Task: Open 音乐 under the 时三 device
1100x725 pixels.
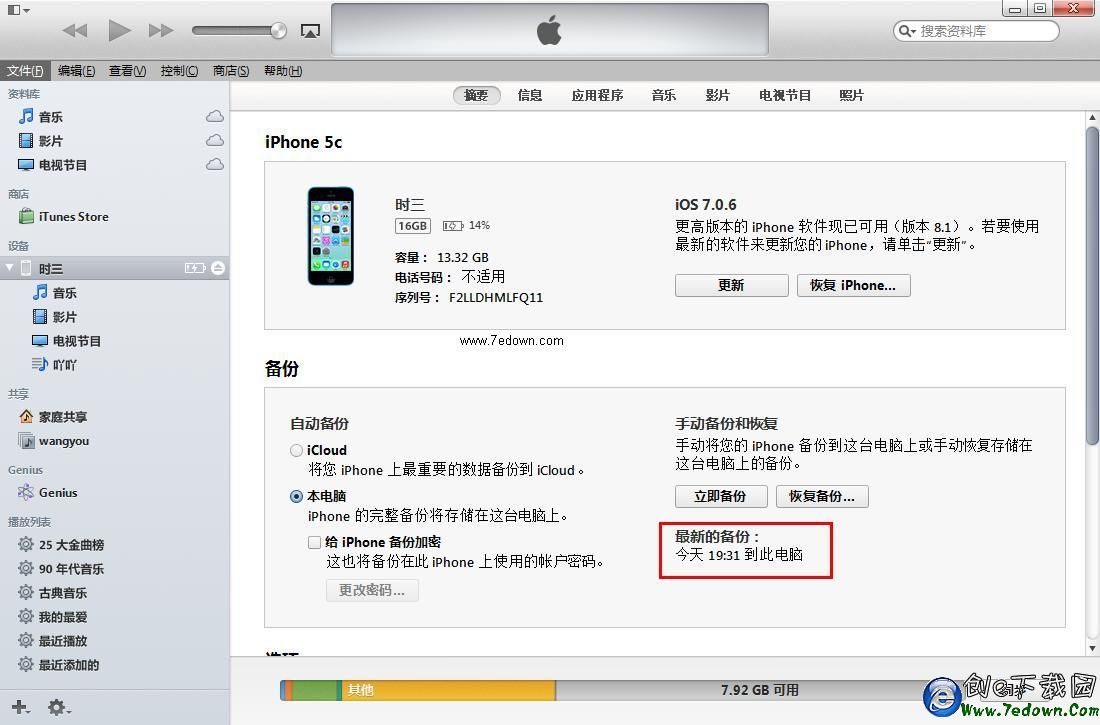Action: pyautogui.click(x=65, y=293)
